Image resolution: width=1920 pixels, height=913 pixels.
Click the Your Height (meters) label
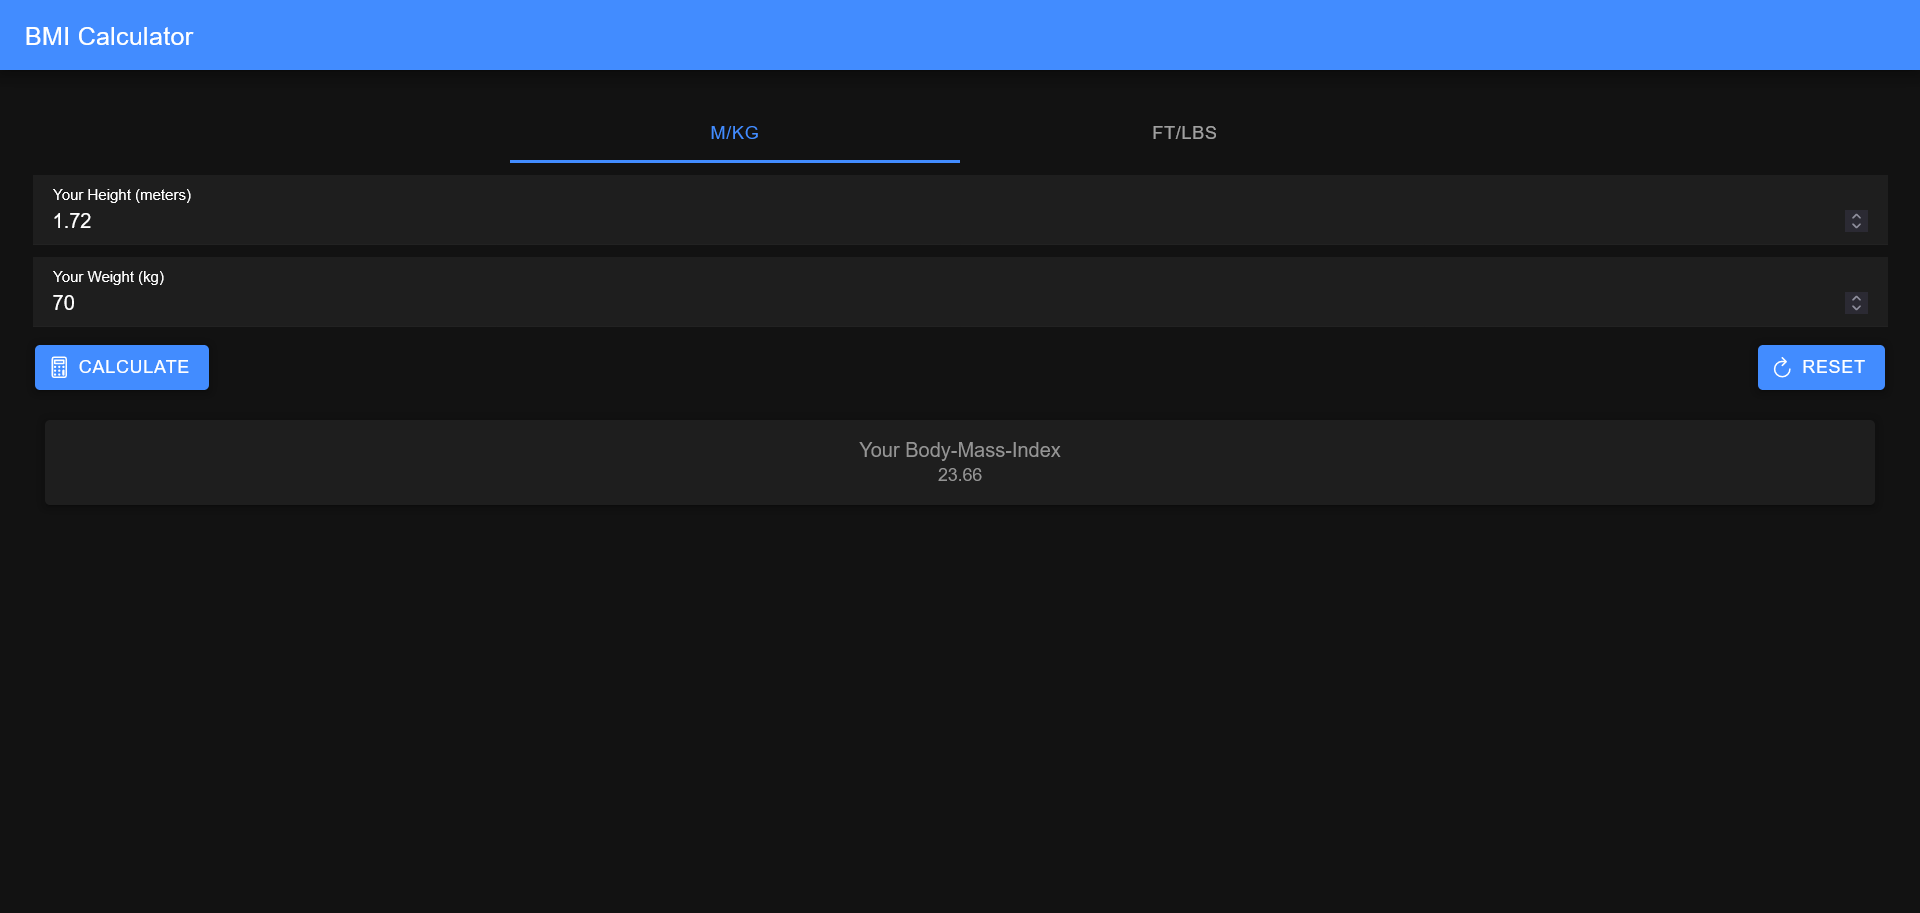point(121,195)
